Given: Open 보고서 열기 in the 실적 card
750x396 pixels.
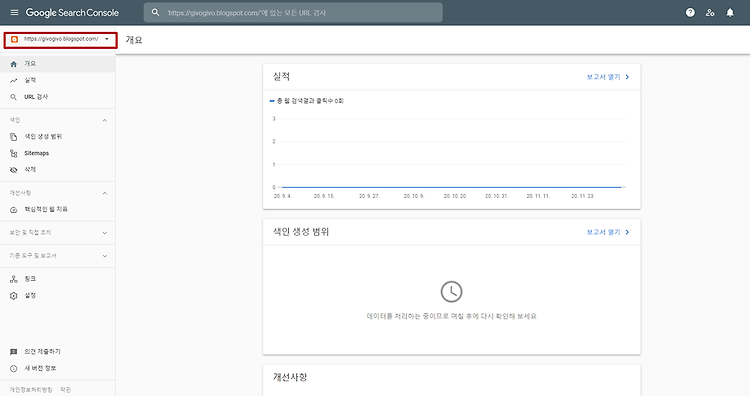Looking at the screenshot, I should [608, 77].
